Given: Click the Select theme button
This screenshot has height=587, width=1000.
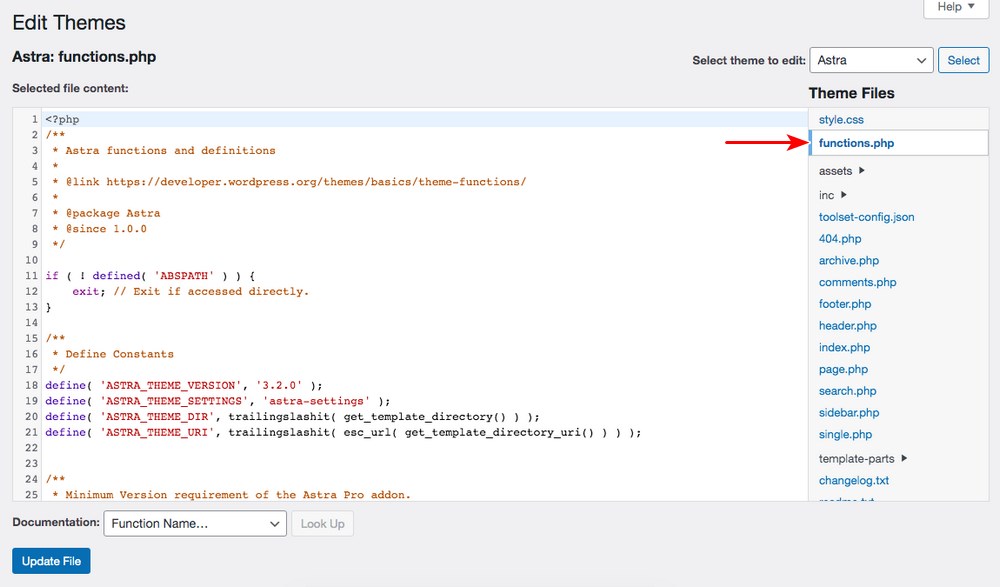Looking at the screenshot, I should point(963,60).
